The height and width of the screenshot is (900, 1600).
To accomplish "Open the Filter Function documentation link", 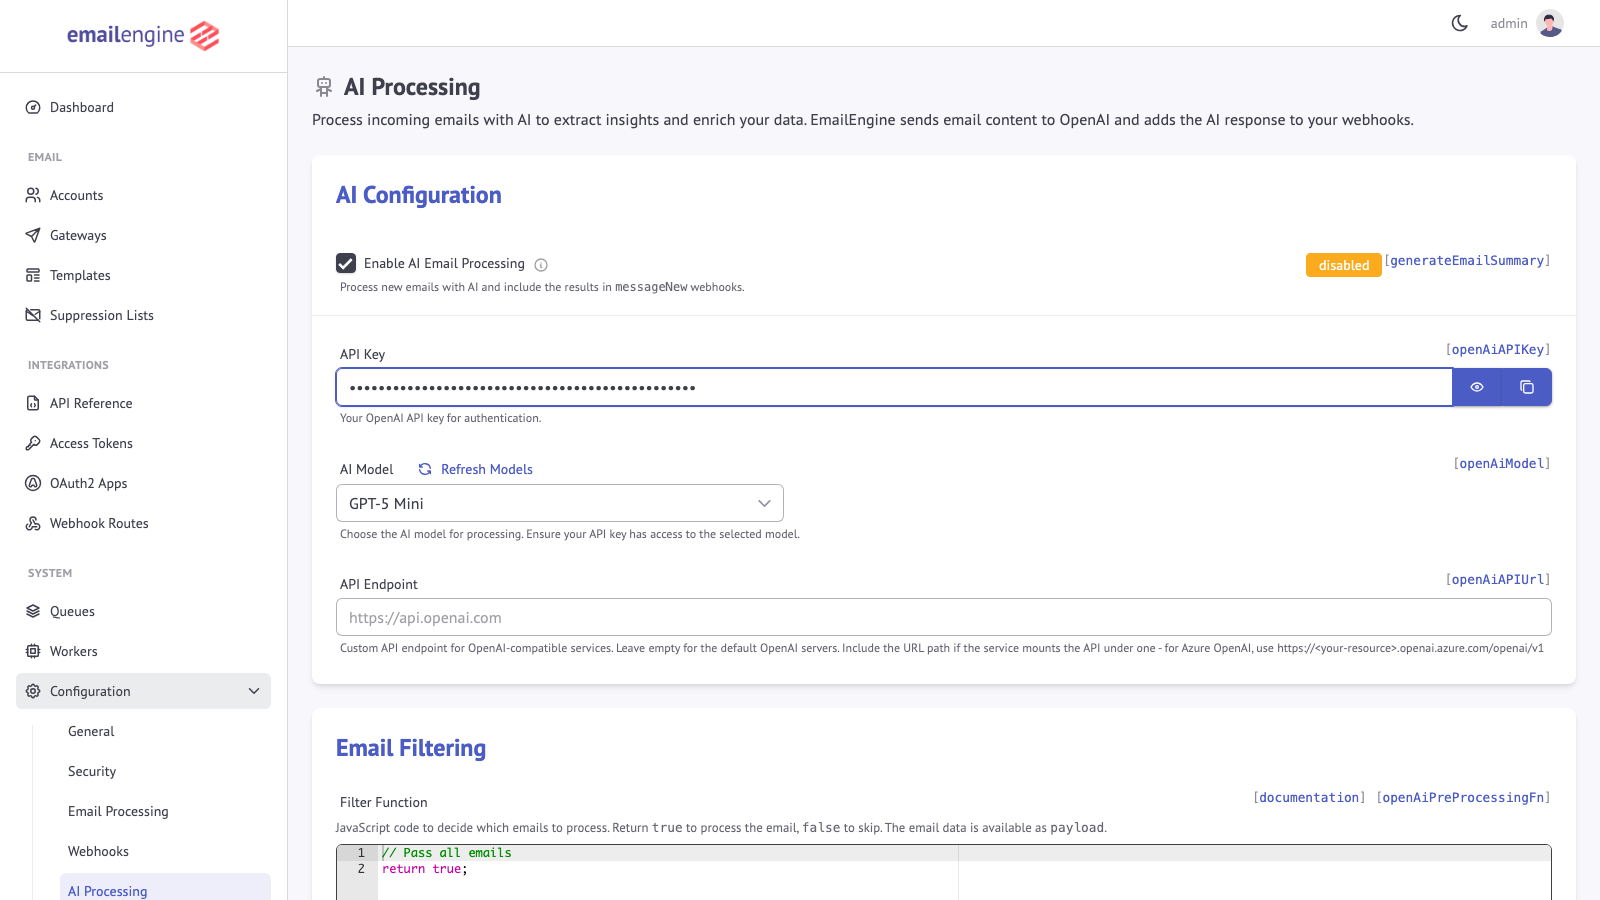I will pos(1309,798).
